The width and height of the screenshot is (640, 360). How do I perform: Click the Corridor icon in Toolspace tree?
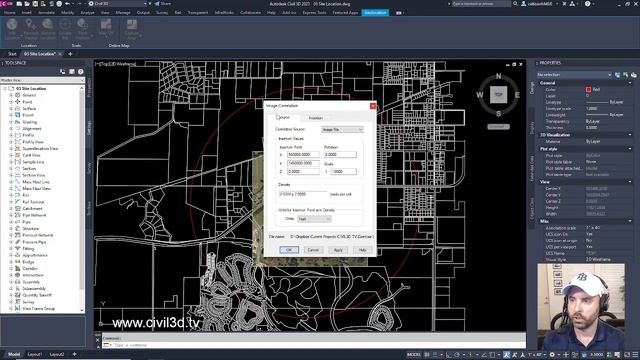(18, 269)
